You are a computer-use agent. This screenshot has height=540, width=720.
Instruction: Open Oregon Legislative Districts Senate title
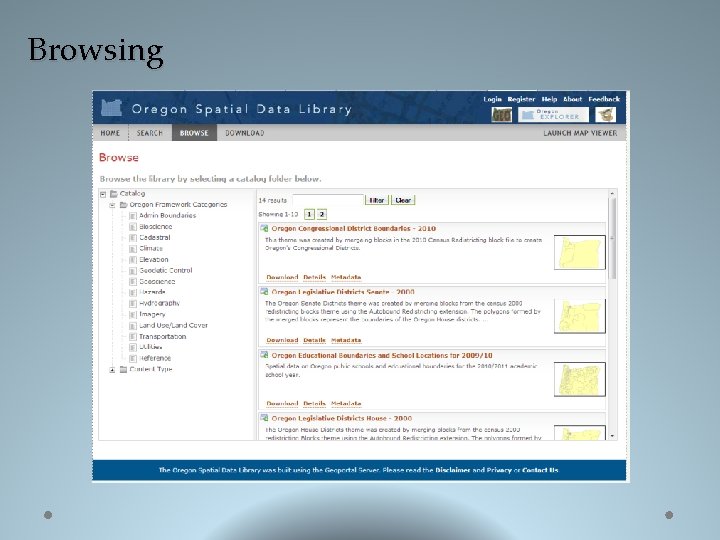click(343, 292)
